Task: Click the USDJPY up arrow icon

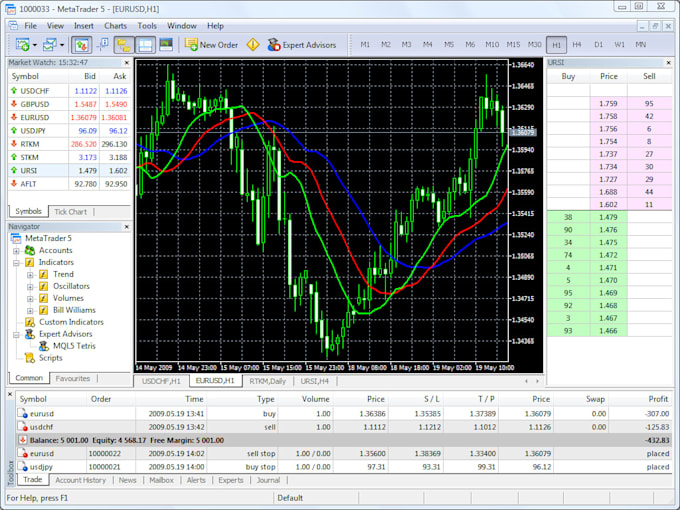Action: 14,131
